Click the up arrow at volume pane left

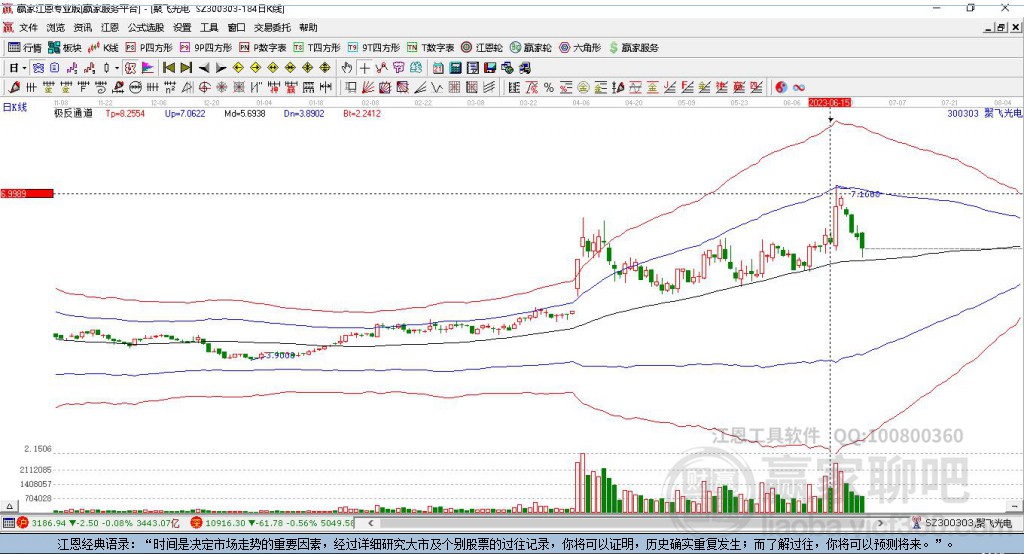tap(9, 506)
